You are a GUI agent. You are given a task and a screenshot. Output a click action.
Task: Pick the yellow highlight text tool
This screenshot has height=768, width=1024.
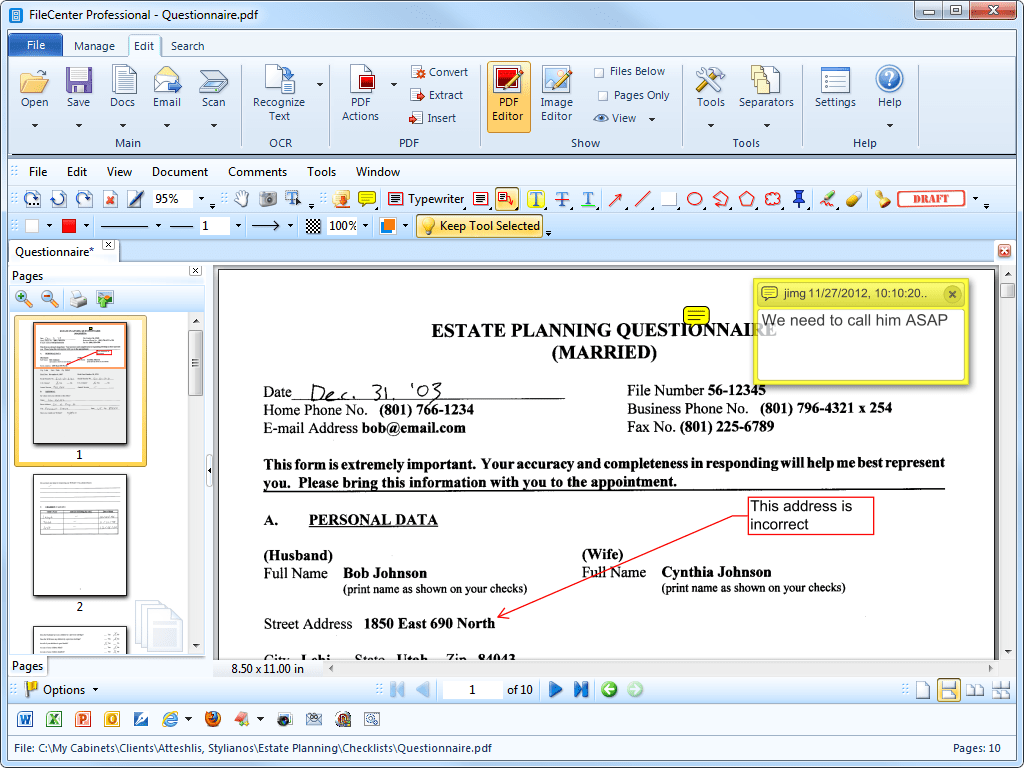(536, 199)
